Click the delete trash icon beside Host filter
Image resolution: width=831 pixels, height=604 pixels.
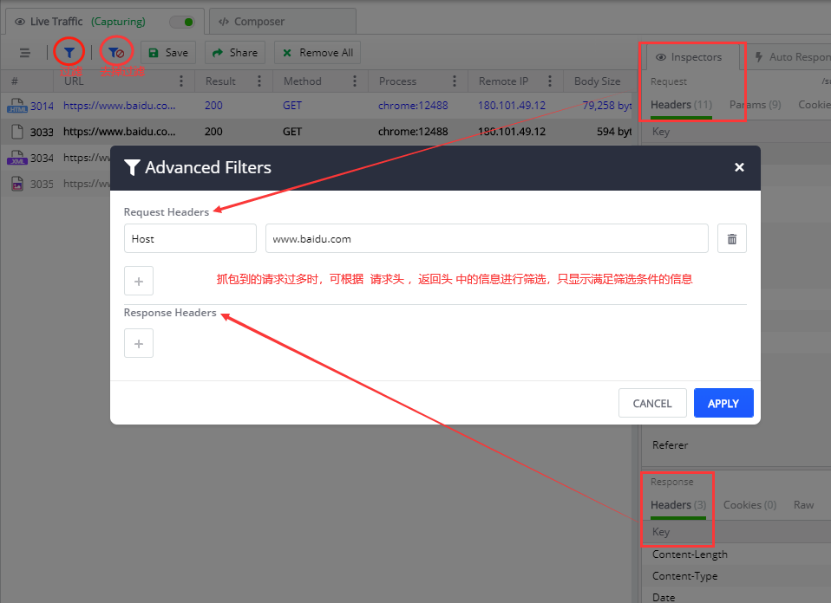[731, 238]
